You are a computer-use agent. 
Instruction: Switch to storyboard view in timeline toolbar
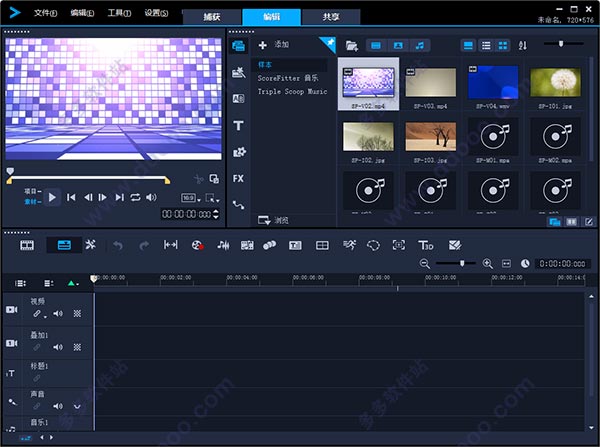click(x=27, y=244)
